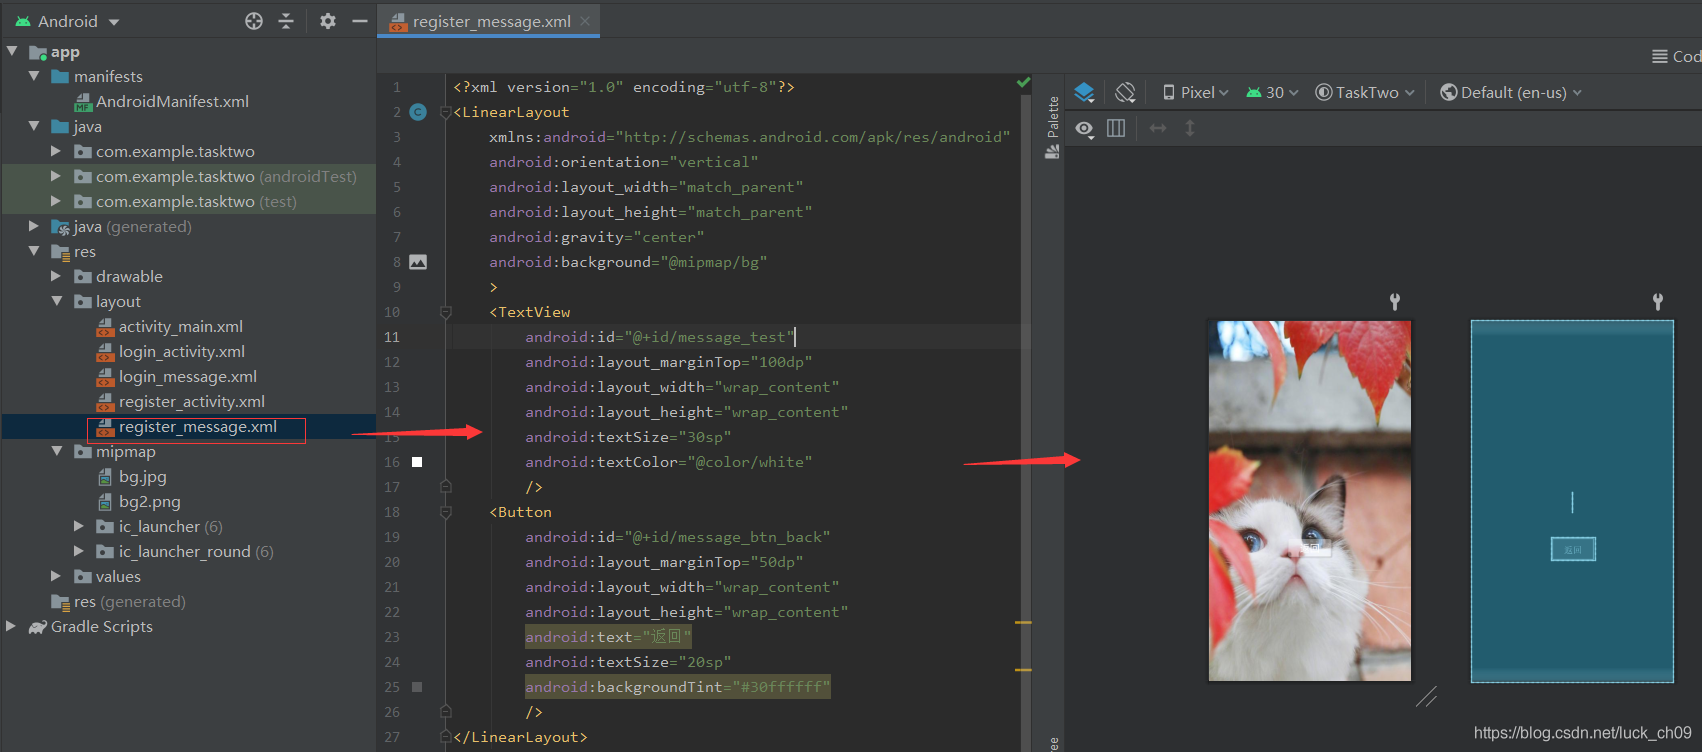
Task: Expand Gradle Scripts node
Action: (12, 626)
